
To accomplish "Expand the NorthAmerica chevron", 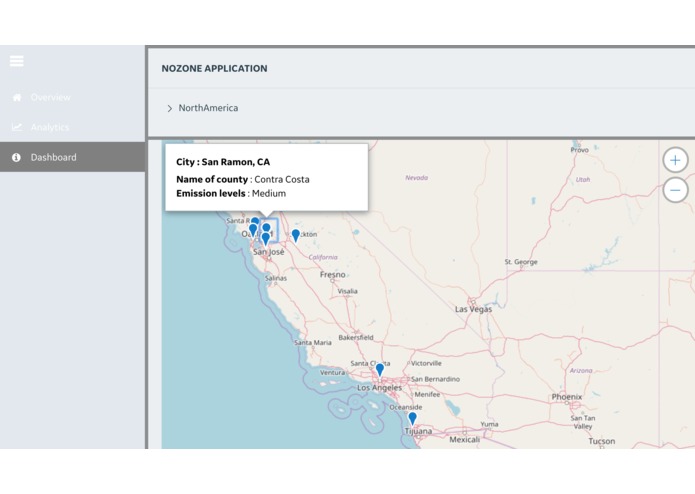I will pos(169,109).
